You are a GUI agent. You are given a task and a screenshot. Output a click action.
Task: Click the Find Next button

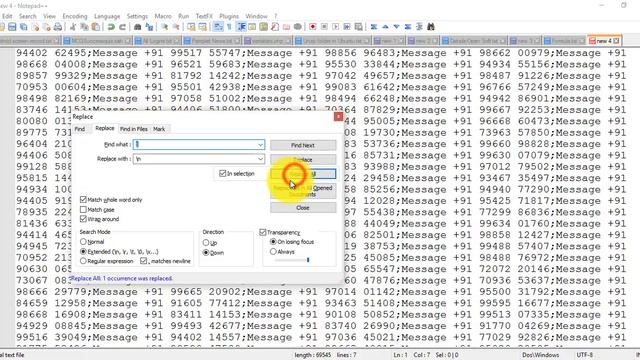[303, 145]
